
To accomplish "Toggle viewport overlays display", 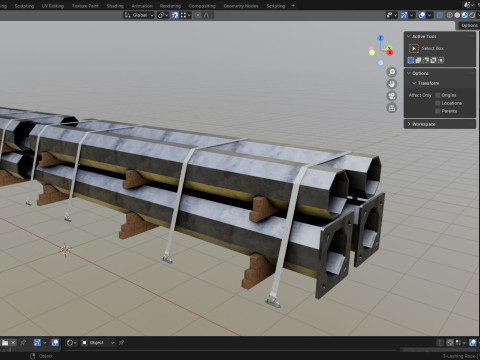I will tap(422, 15).
